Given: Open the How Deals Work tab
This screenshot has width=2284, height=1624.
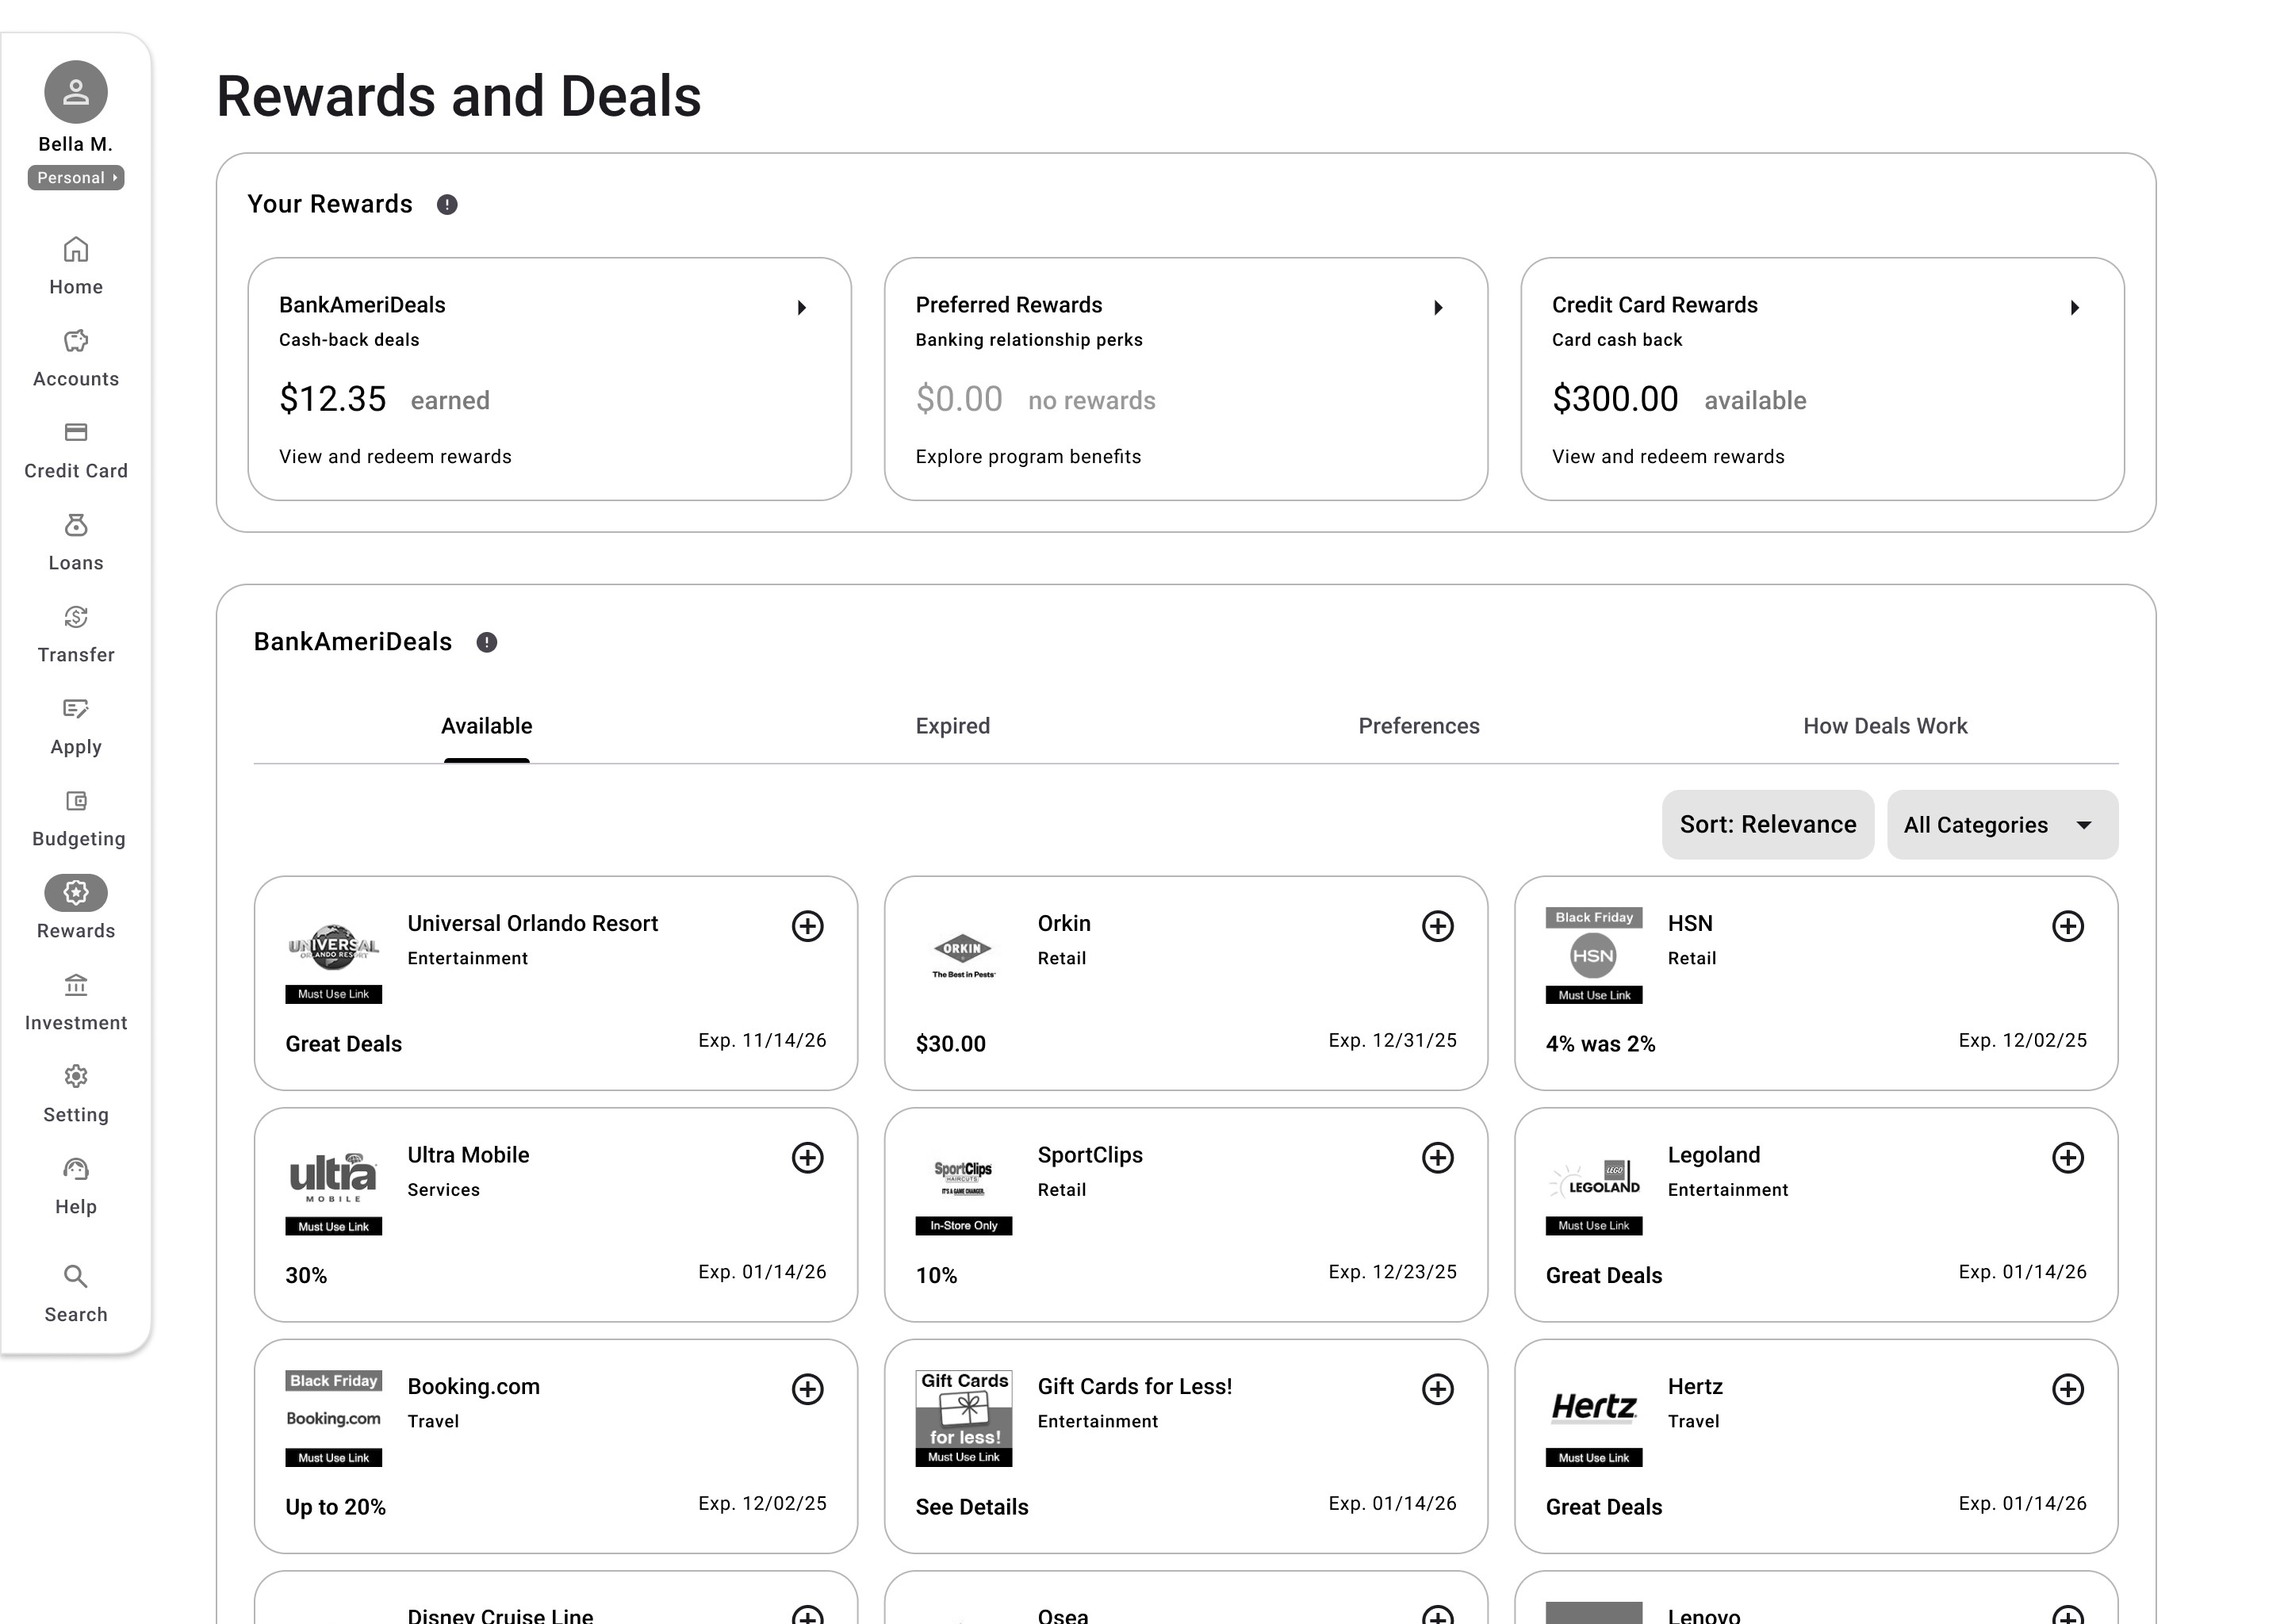Looking at the screenshot, I should (x=1884, y=726).
